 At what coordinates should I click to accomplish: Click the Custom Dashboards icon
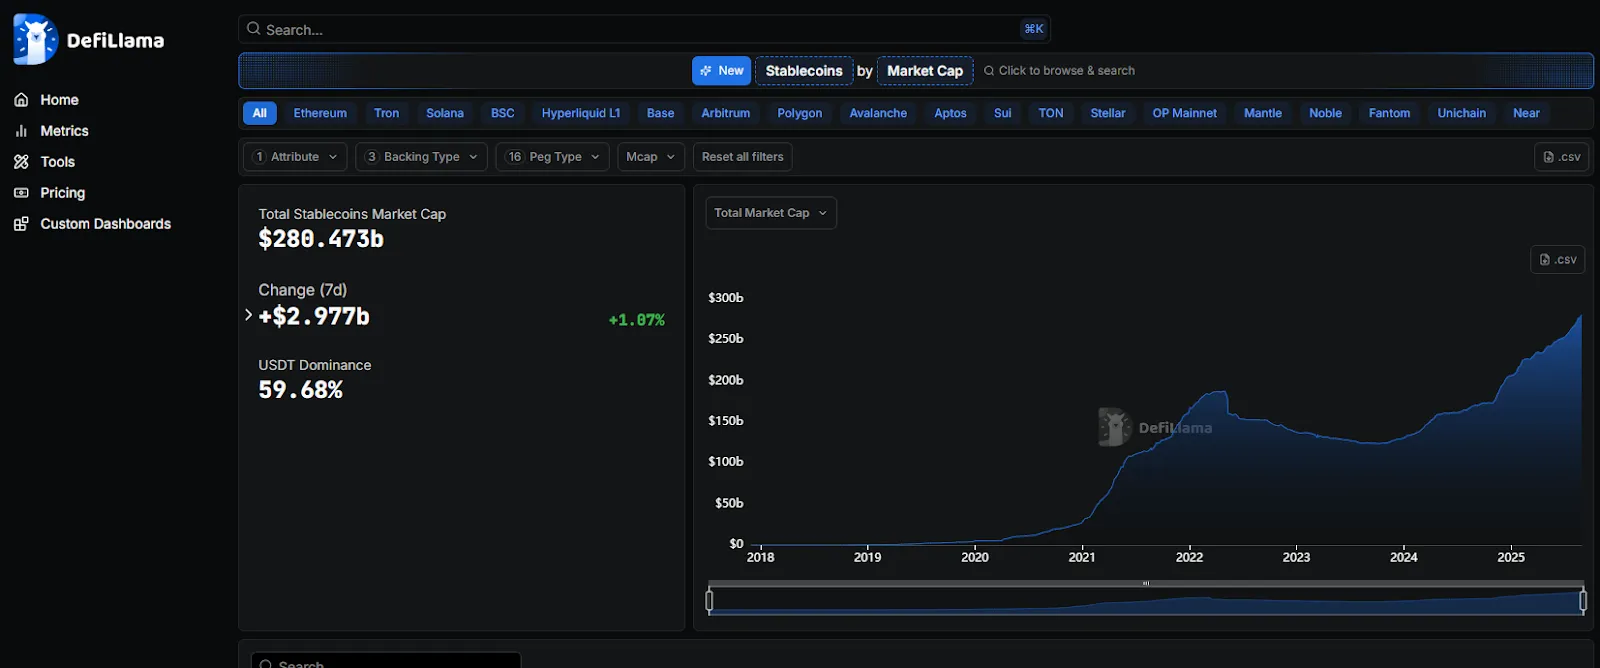[x=21, y=224]
